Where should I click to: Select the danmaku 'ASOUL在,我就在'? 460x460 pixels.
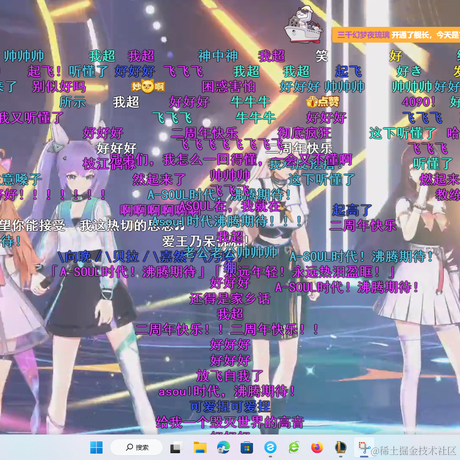[x=231, y=206]
